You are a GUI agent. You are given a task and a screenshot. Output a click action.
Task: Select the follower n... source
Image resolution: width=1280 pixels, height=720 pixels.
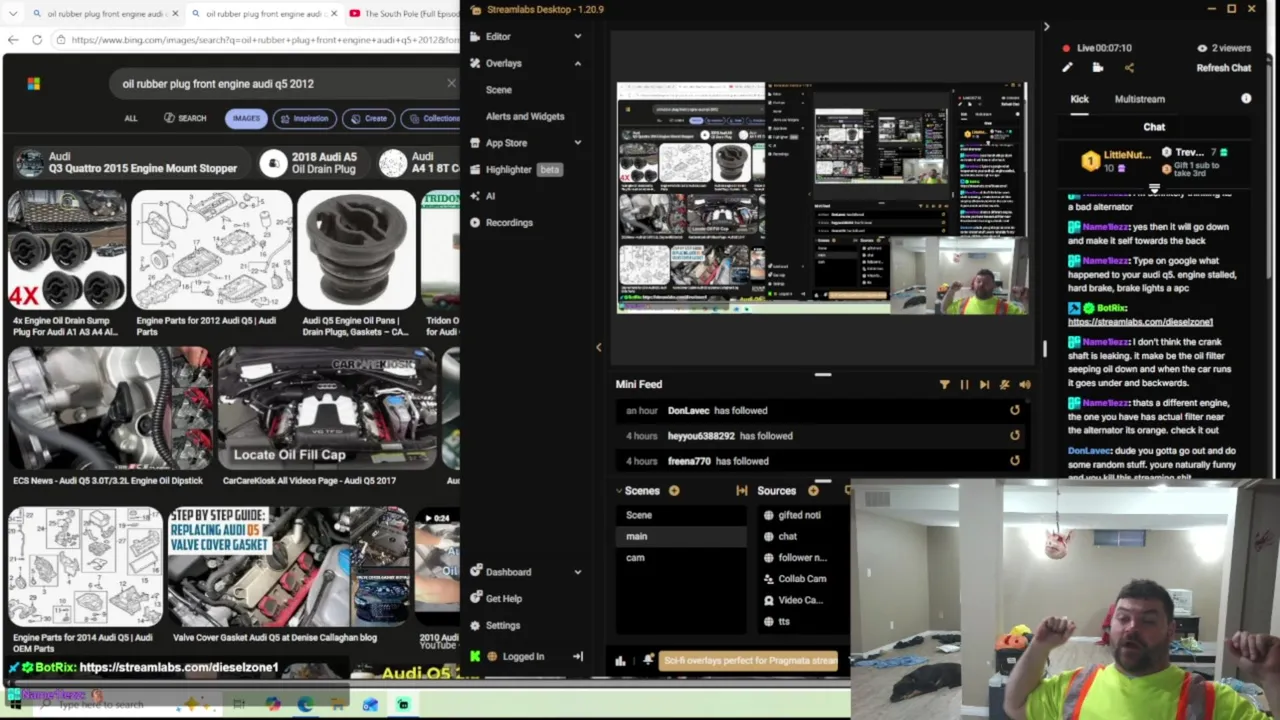(x=803, y=557)
